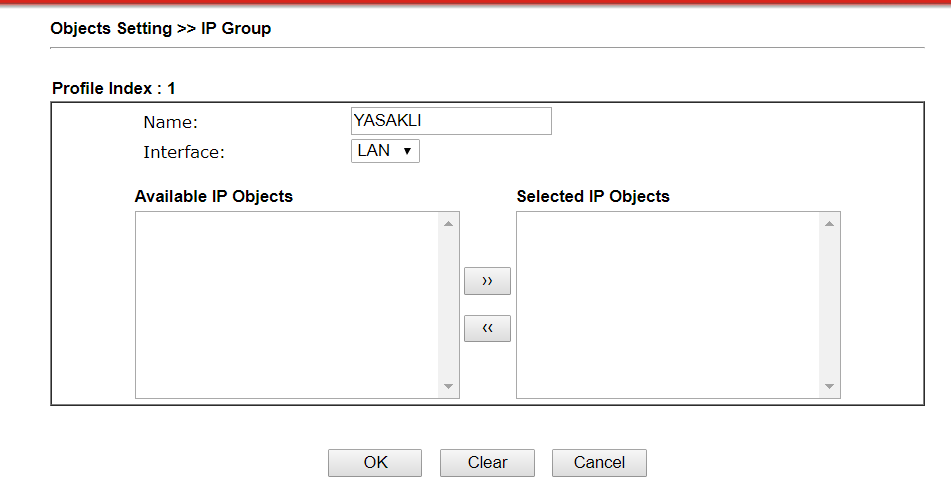The image size is (951, 504).
Task: Click the move left (<<) arrow button
Action: (x=487, y=329)
